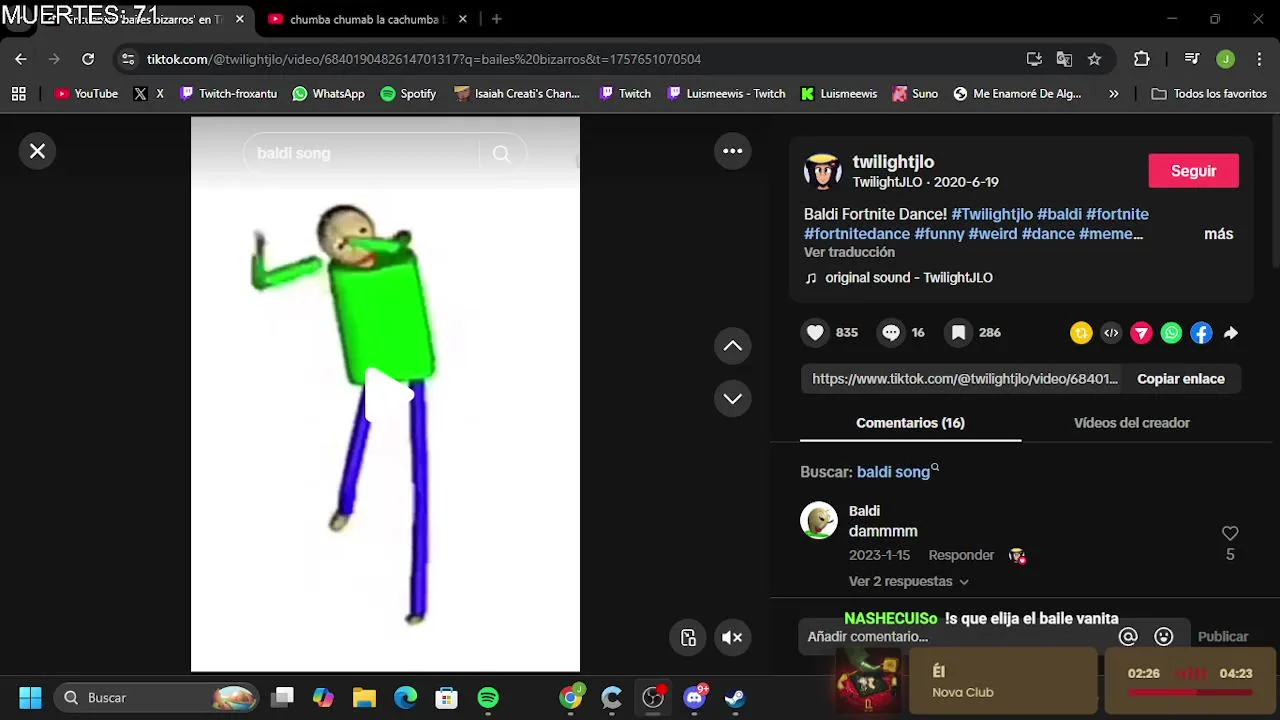Expand 'Ver 2 respuestas' under Baldi's comment
The width and height of the screenshot is (1280, 720).
[x=908, y=581]
